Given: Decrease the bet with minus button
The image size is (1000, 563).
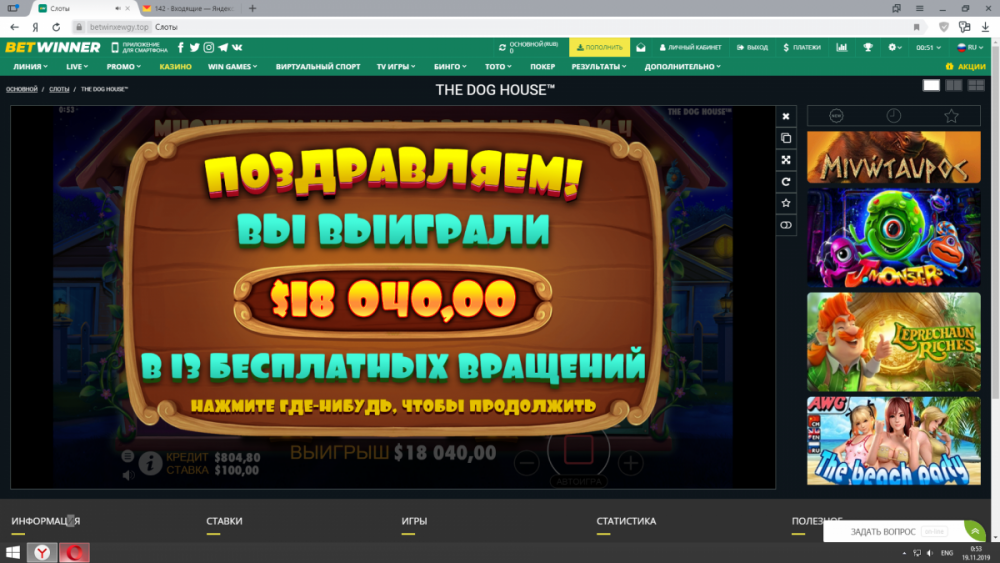Looking at the screenshot, I should (527, 463).
